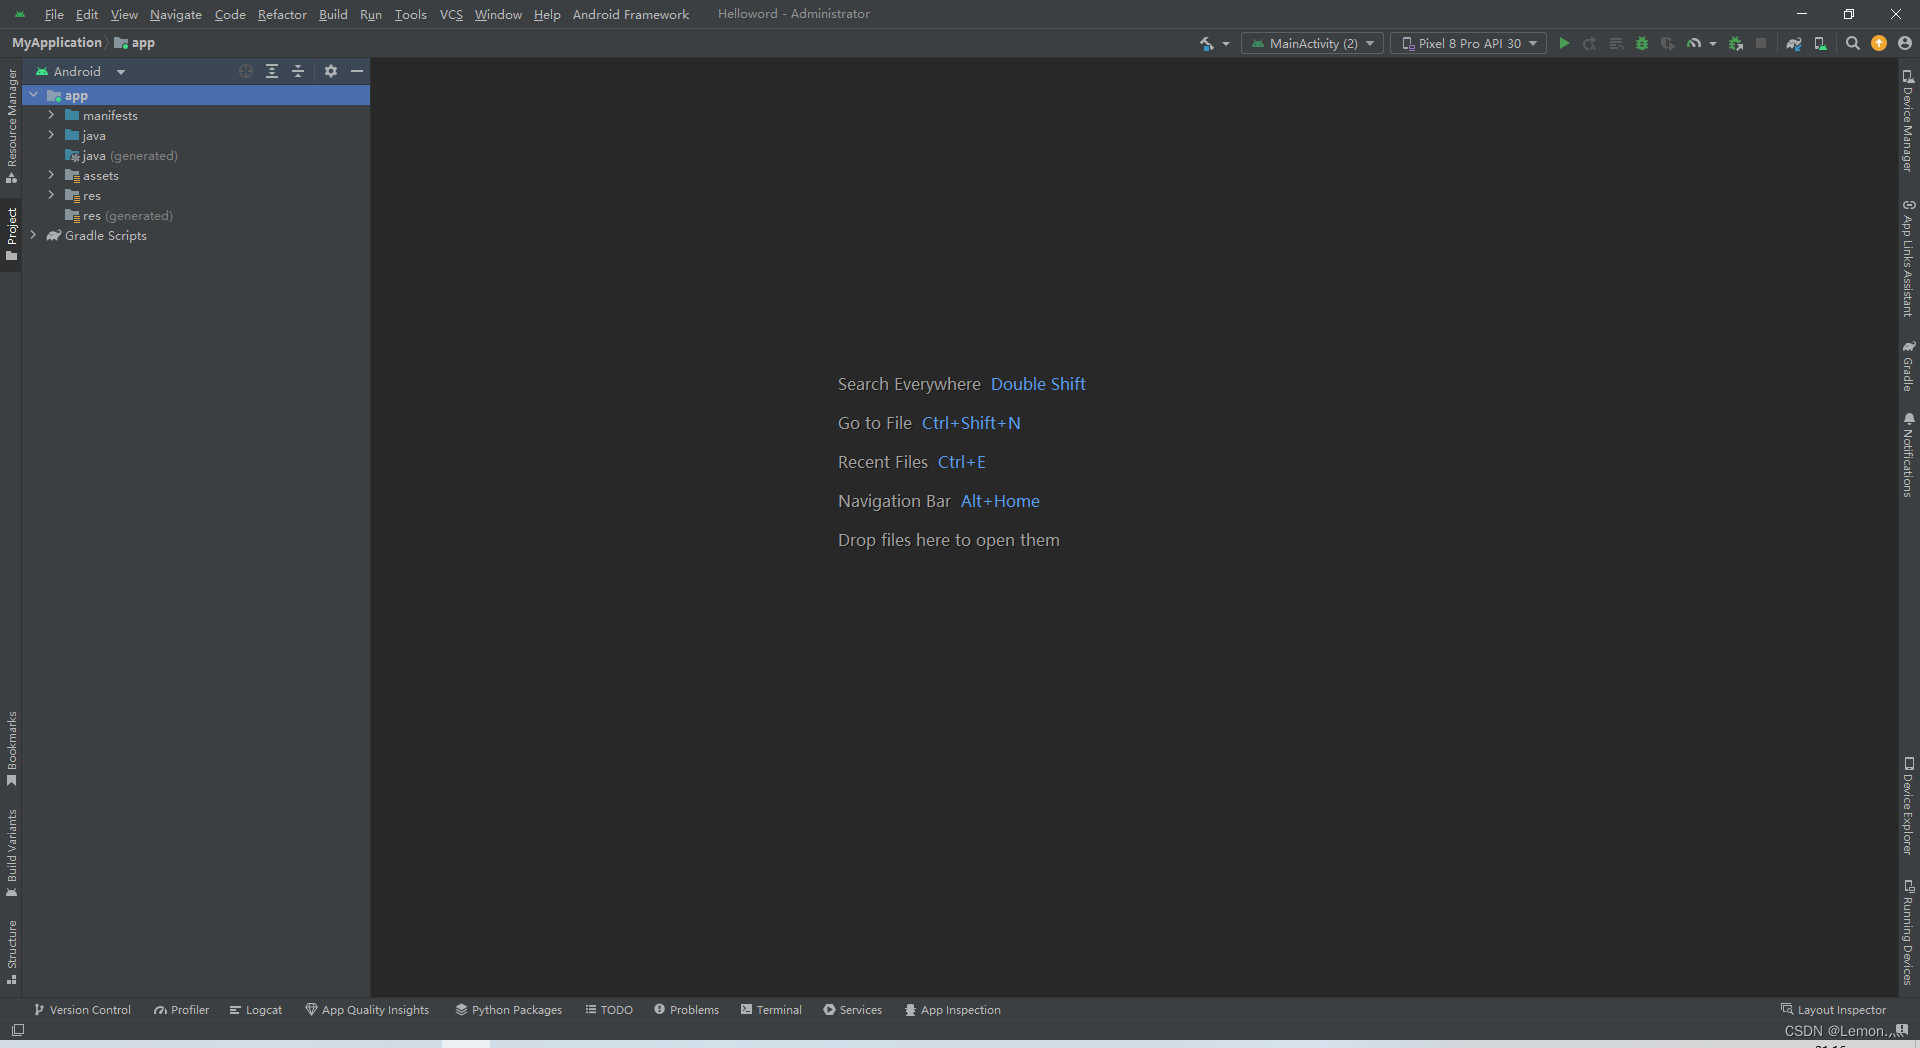This screenshot has width=1920, height=1048.
Task: Toggle tool window bars icon in status bar
Action: point(18,1030)
